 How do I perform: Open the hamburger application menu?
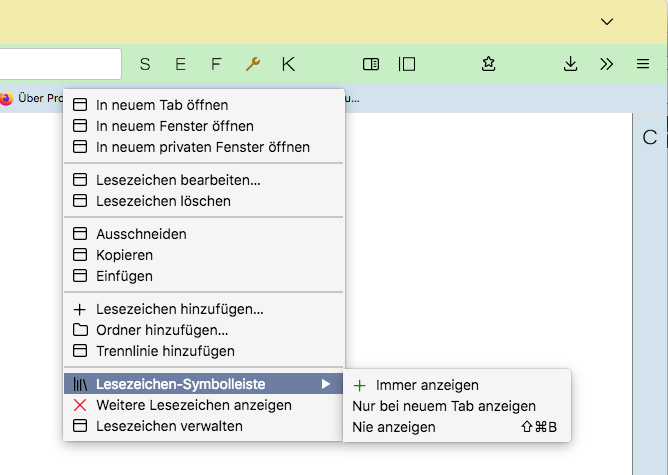click(x=643, y=64)
